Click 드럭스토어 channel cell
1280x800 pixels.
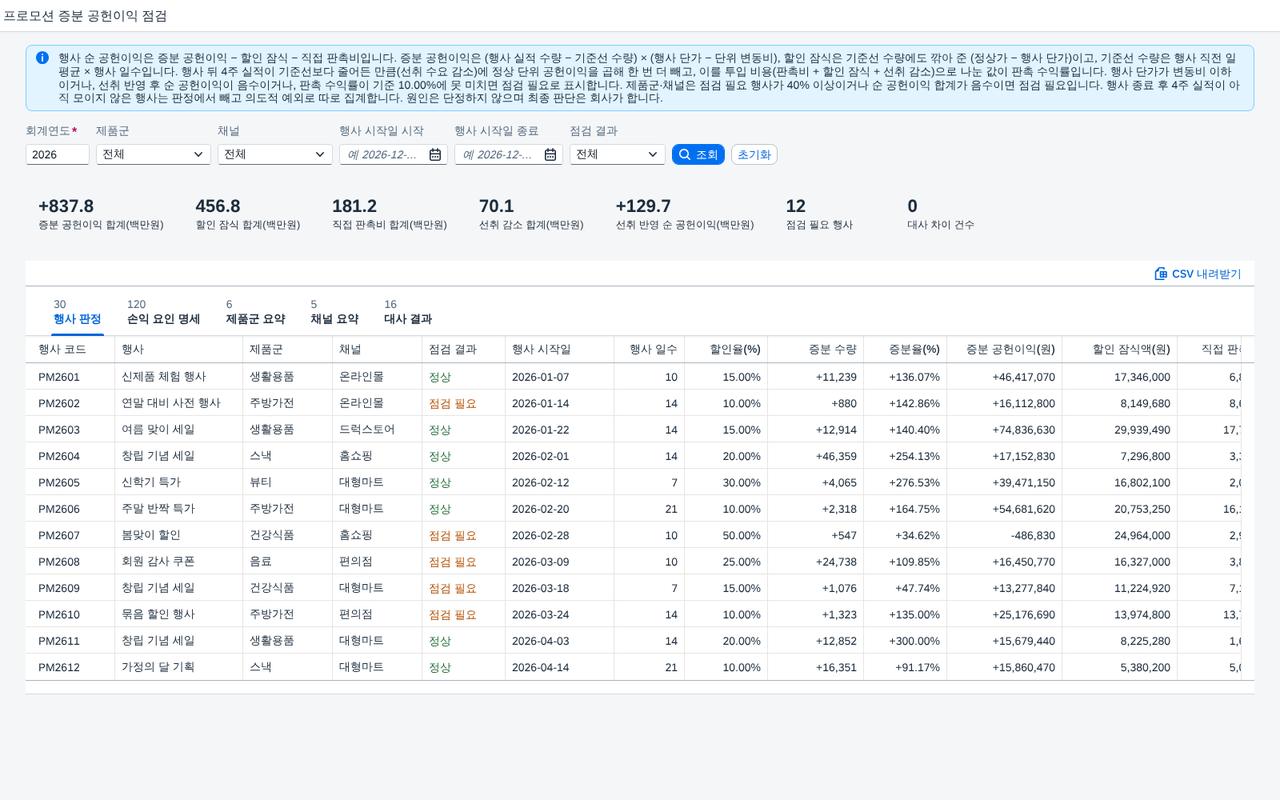(x=367, y=429)
